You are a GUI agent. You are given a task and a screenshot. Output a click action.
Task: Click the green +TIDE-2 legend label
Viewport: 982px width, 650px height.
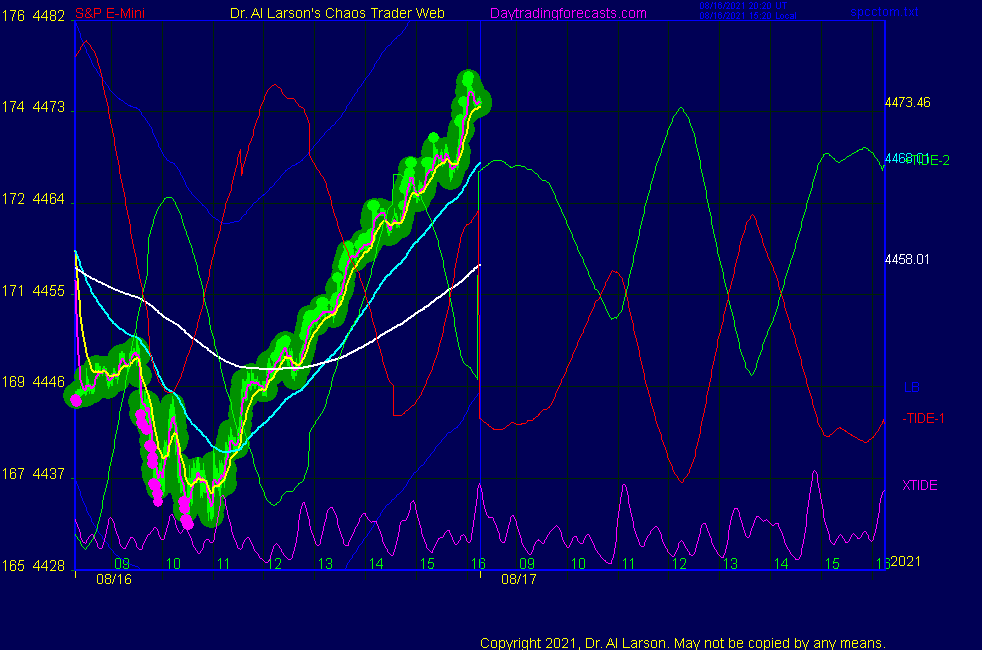[x=930, y=160]
